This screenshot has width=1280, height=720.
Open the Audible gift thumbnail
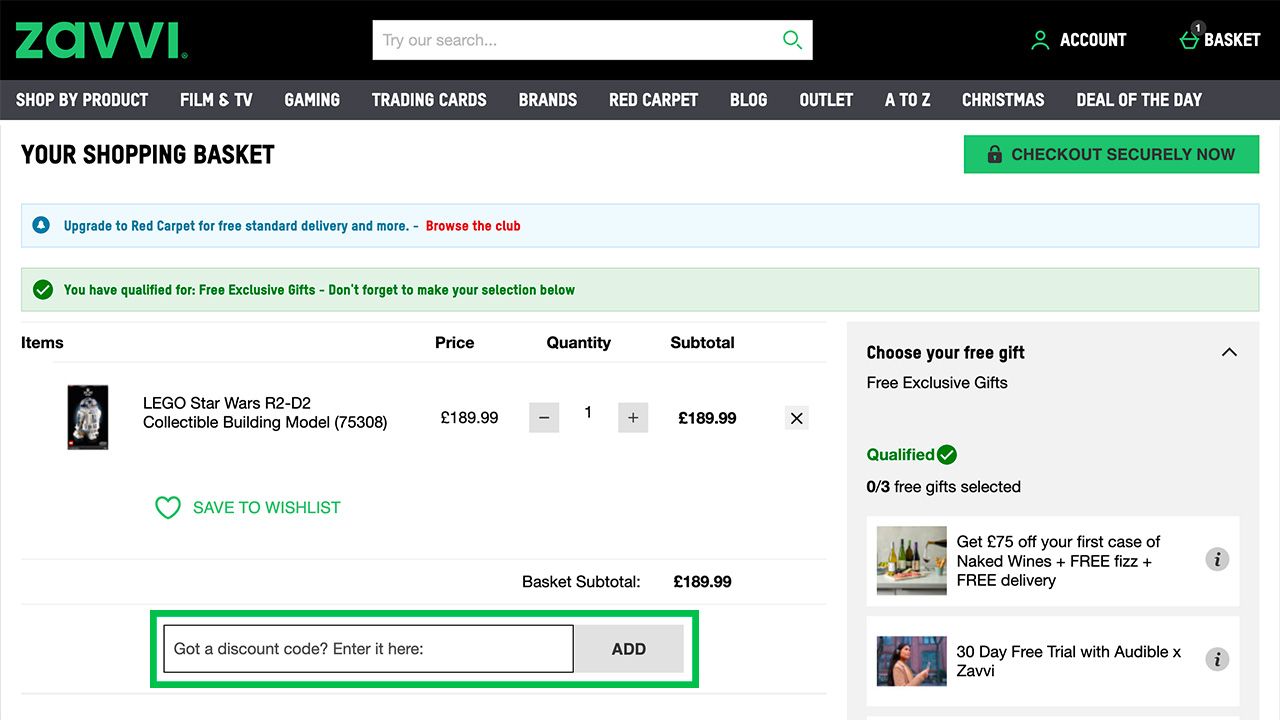[911, 661]
